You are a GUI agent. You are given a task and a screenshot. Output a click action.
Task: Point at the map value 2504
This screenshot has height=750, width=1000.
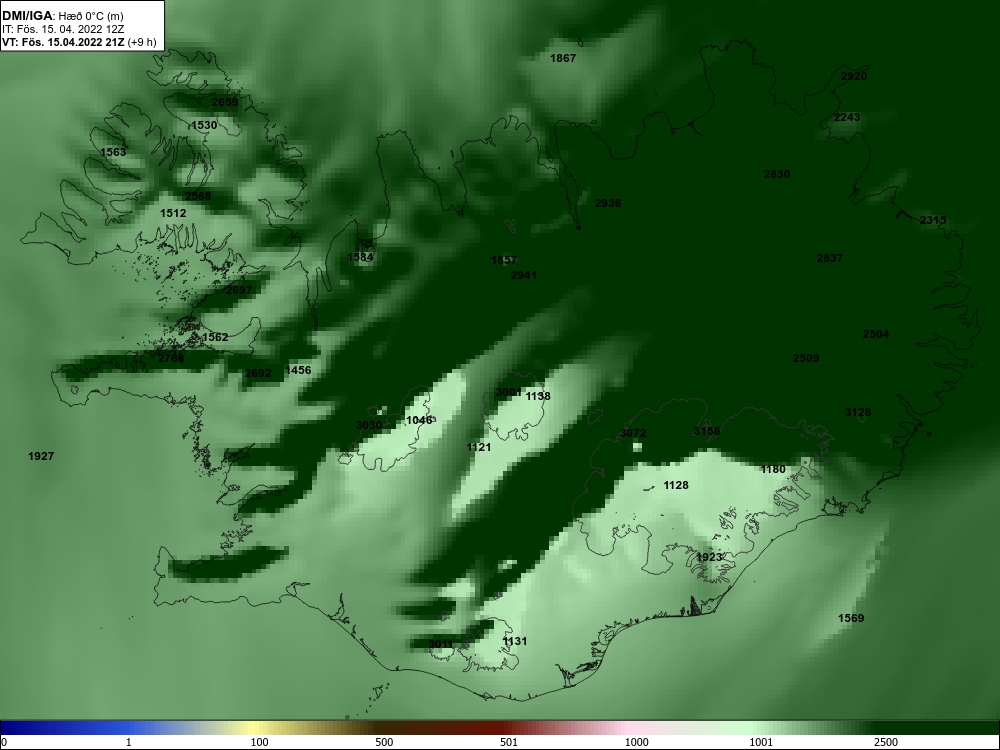(876, 334)
